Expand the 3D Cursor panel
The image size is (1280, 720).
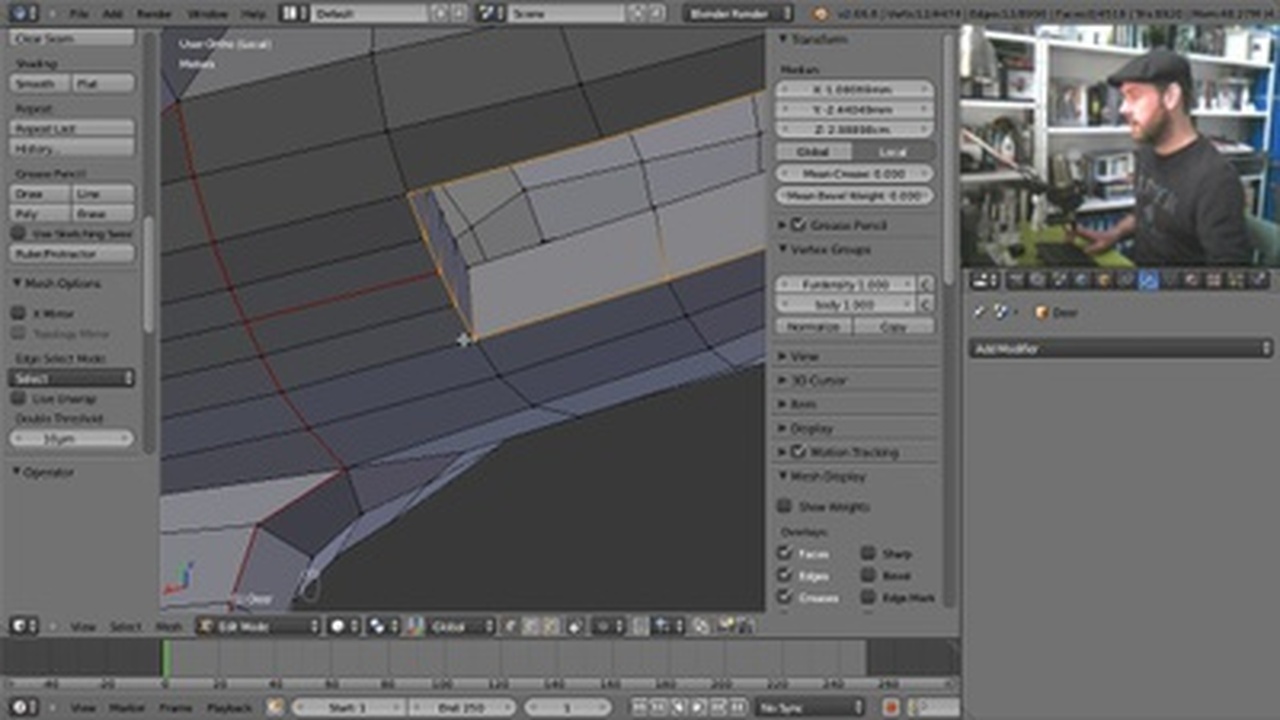[x=819, y=380]
